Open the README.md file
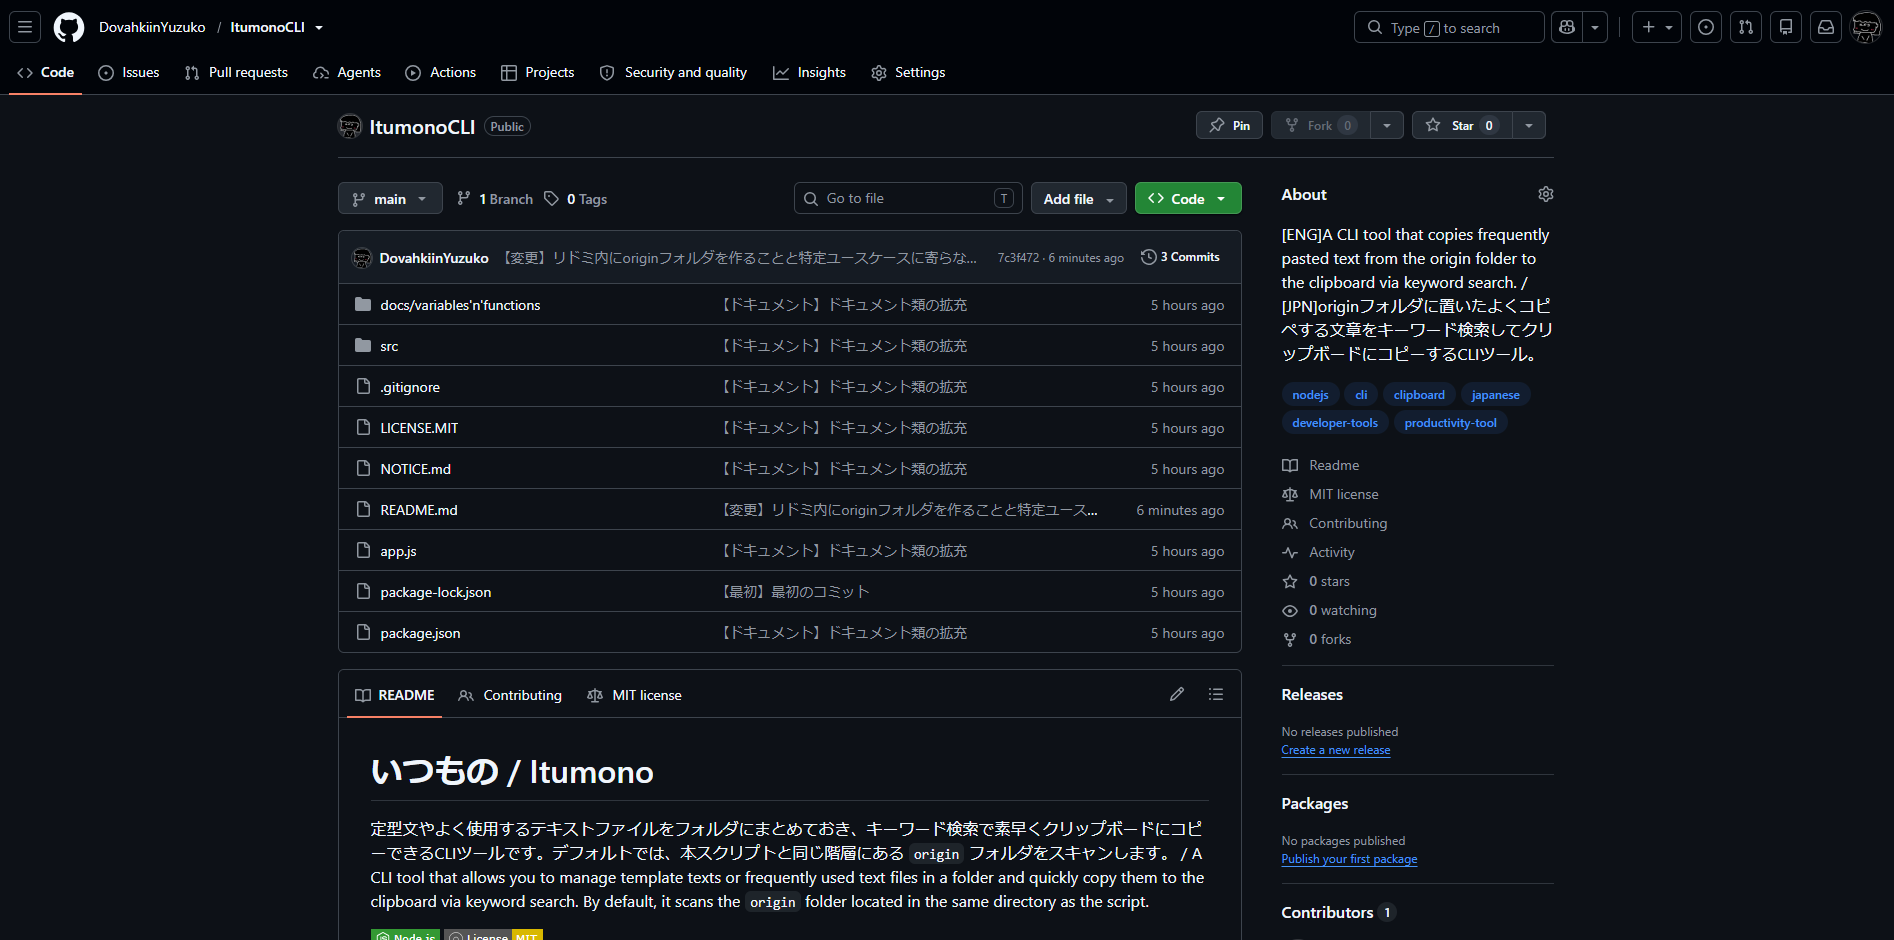 point(419,510)
